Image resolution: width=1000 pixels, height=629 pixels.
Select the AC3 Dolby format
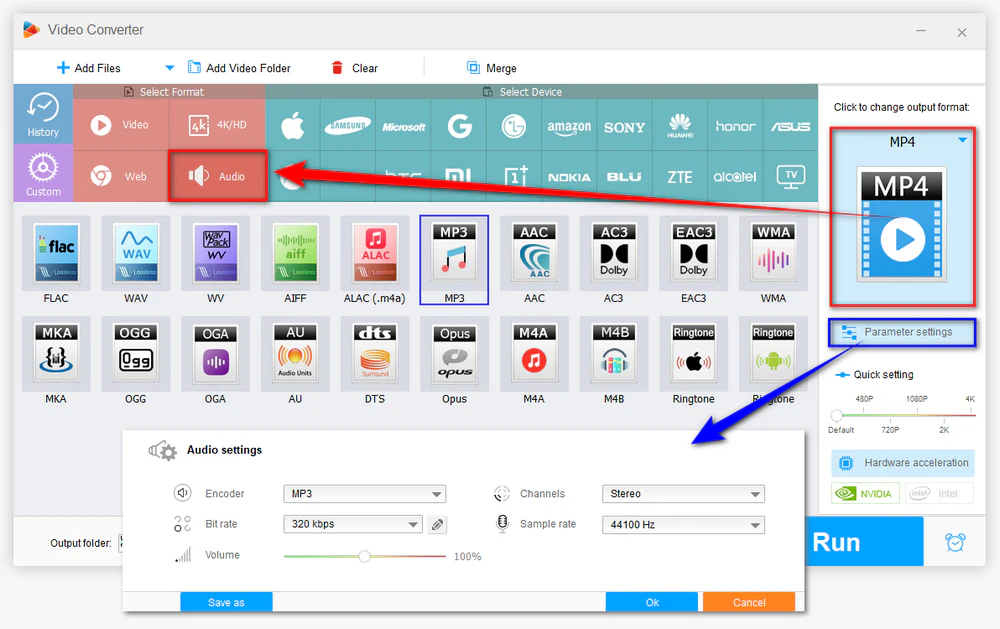pos(614,254)
